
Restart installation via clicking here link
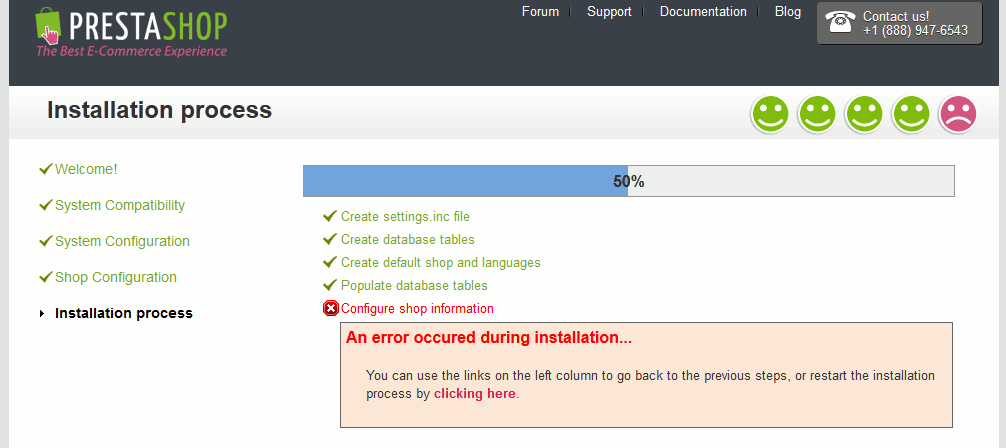point(475,393)
